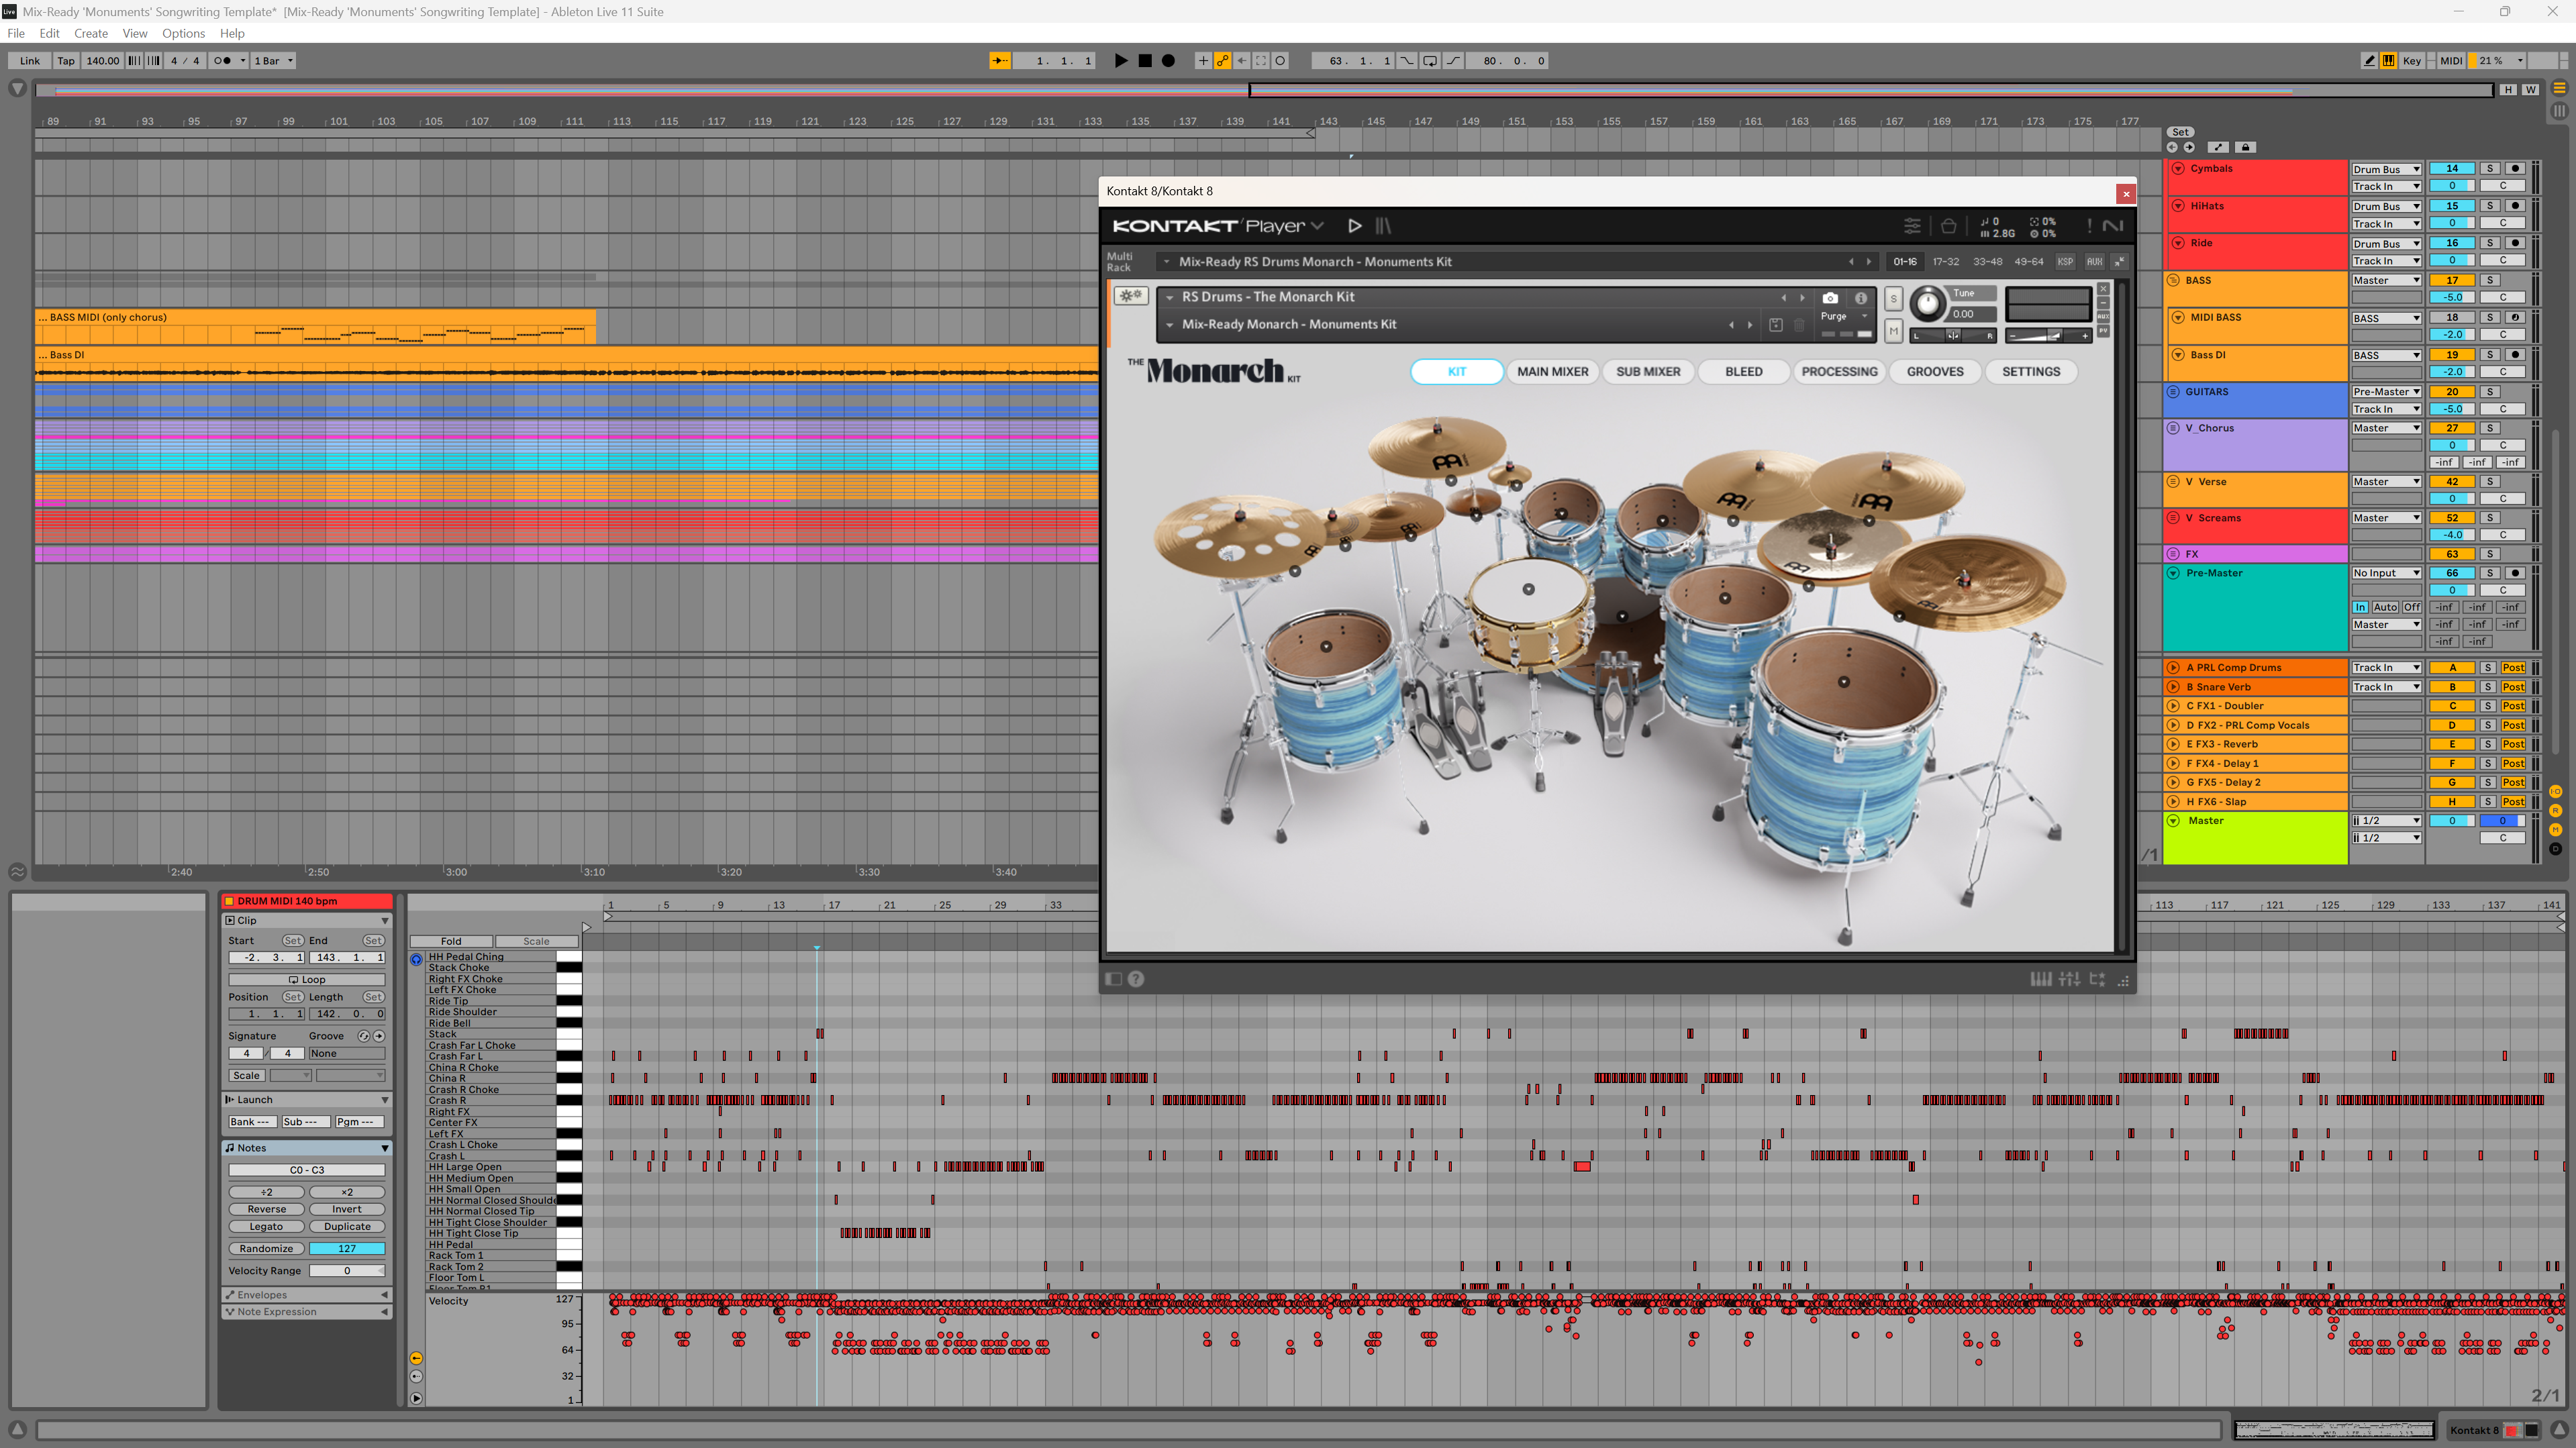Click the Link button
Image resolution: width=2576 pixels, height=1448 pixels.
(30, 60)
